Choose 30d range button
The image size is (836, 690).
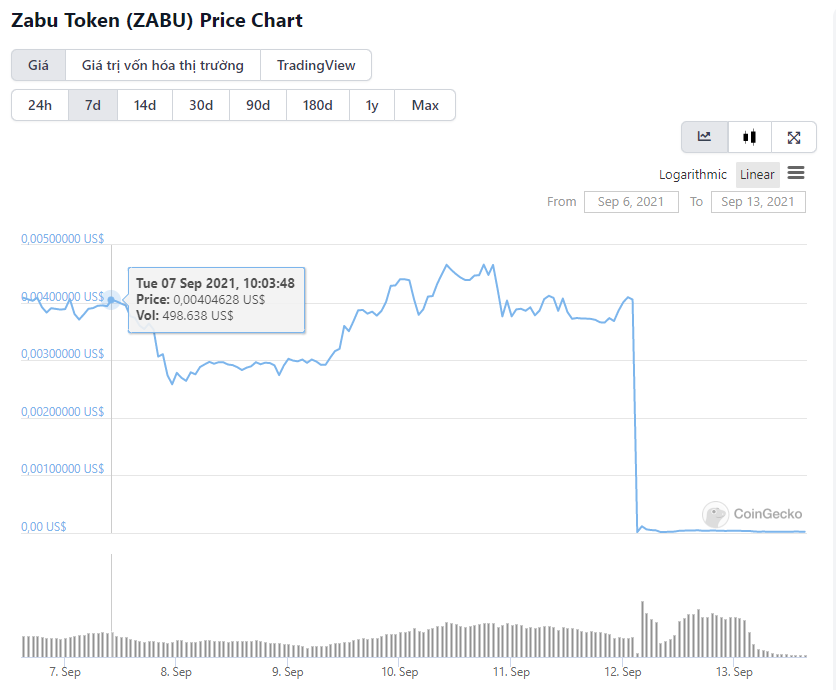click(201, 105)
